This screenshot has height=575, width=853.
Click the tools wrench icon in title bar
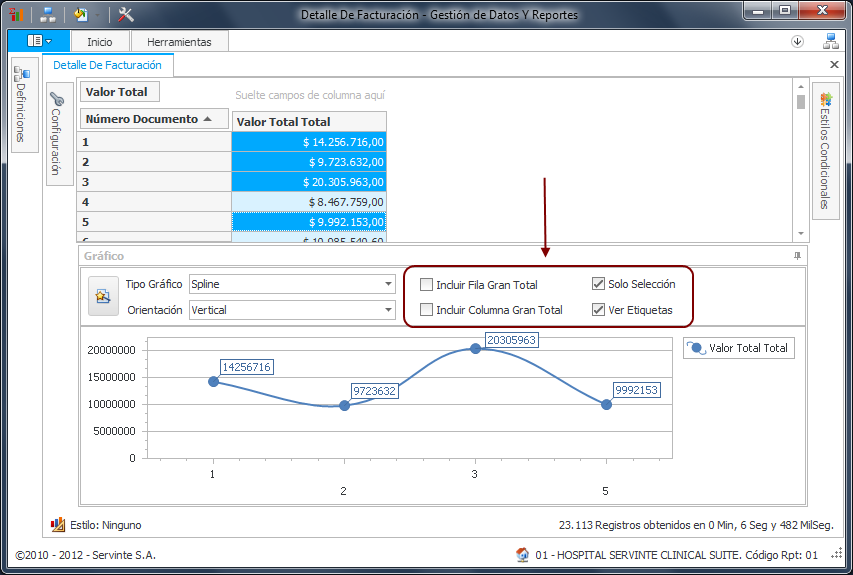125,14
